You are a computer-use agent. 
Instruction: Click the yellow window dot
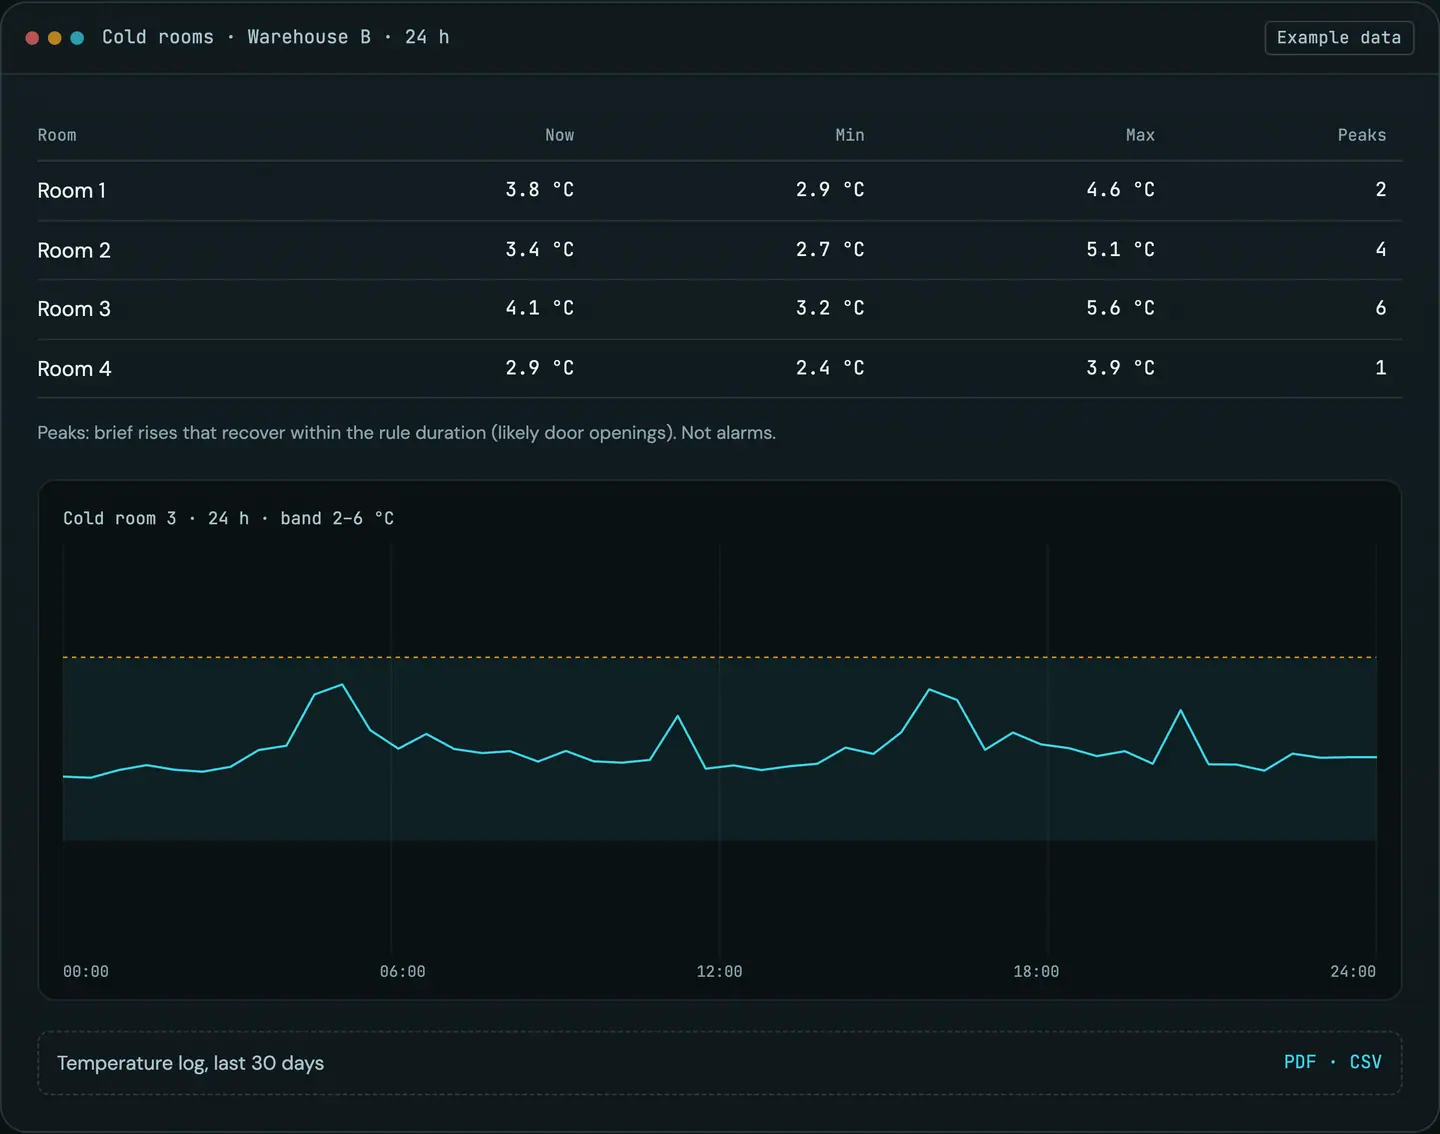pyautogui.click(x=55, y=38)
